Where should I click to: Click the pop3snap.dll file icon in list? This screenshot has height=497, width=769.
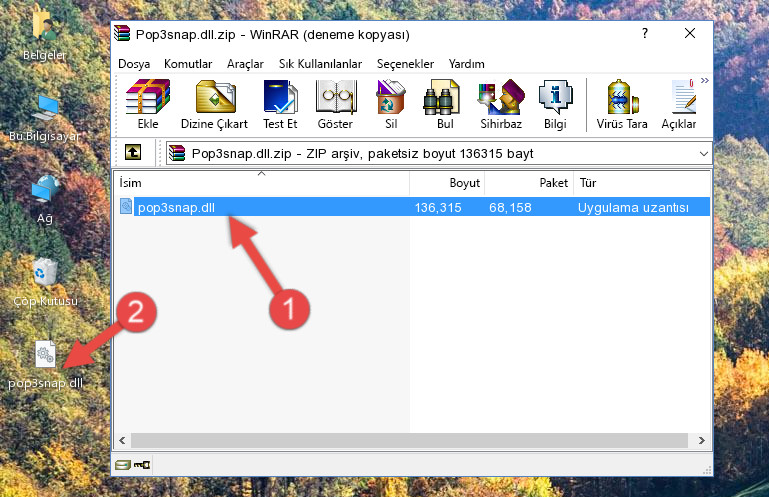click(x=126, y=207)
